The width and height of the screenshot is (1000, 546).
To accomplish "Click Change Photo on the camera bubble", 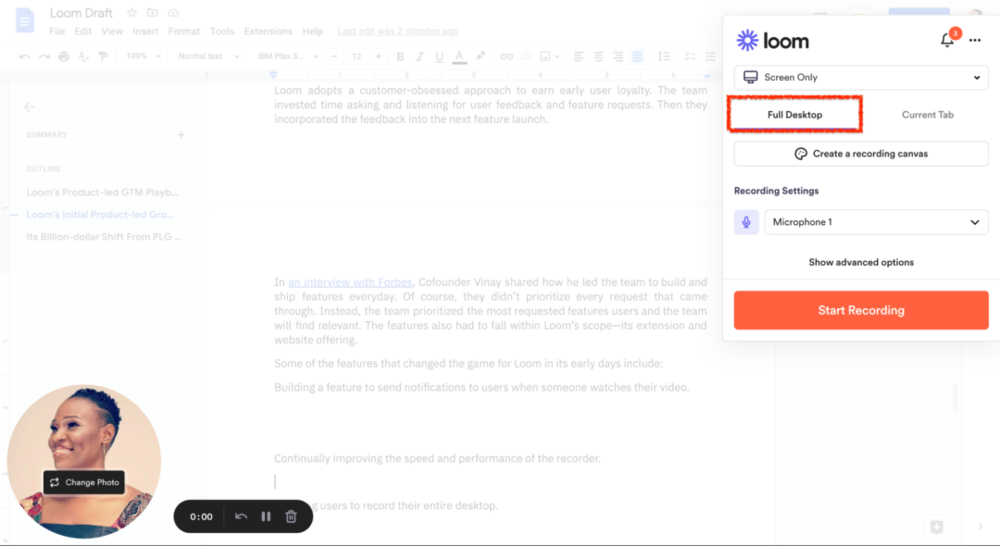I will point(84,482).
